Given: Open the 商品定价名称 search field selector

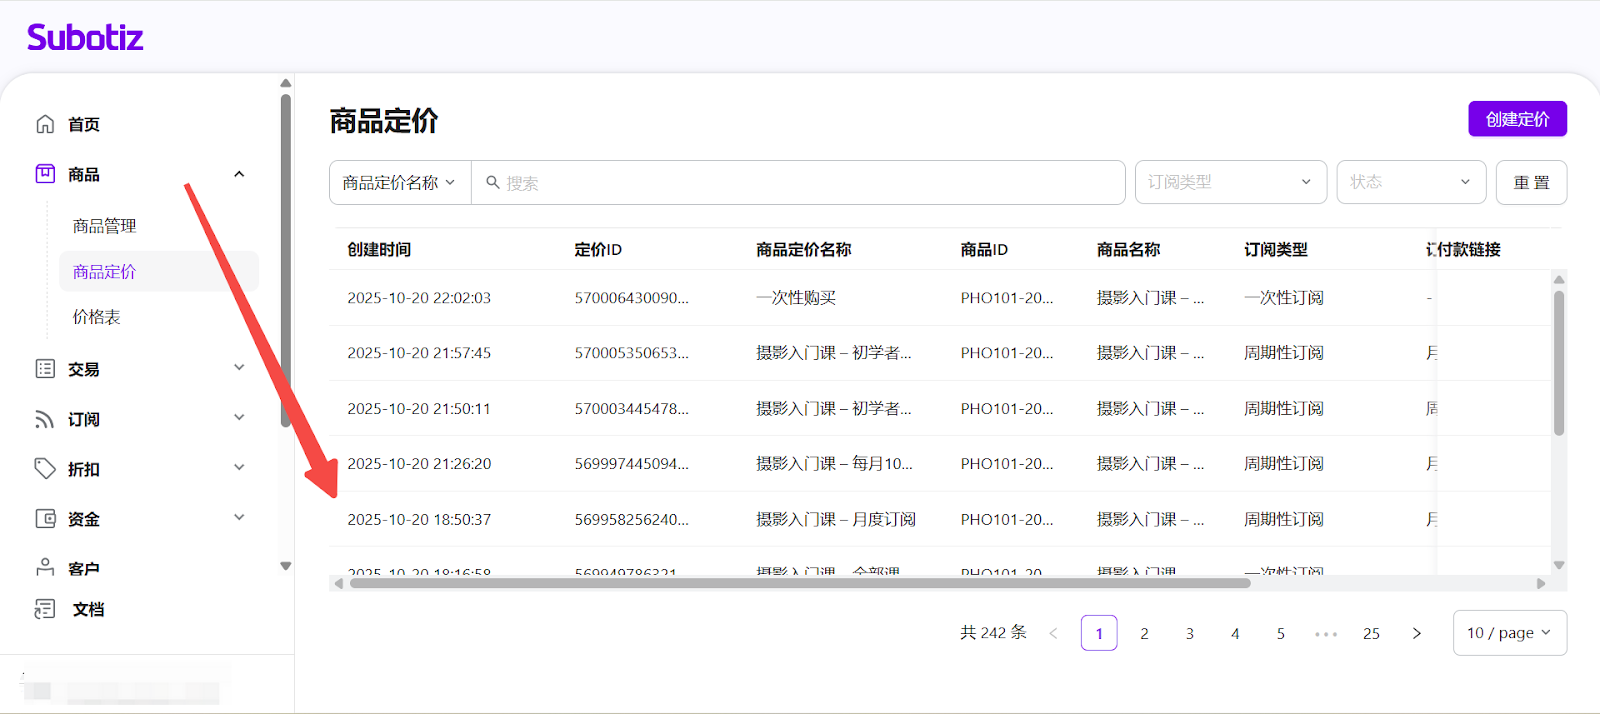Looking at the screenshot, I should point(400,183).
